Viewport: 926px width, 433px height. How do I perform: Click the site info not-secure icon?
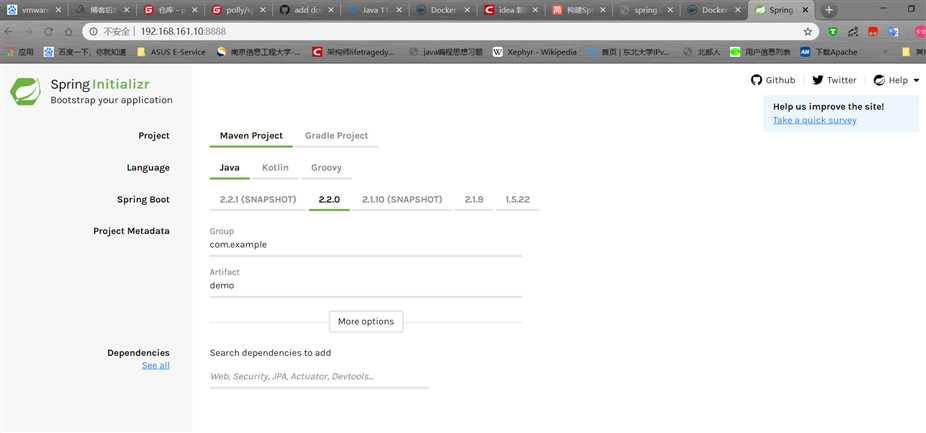pyautogui.click(x=93, y=31)
